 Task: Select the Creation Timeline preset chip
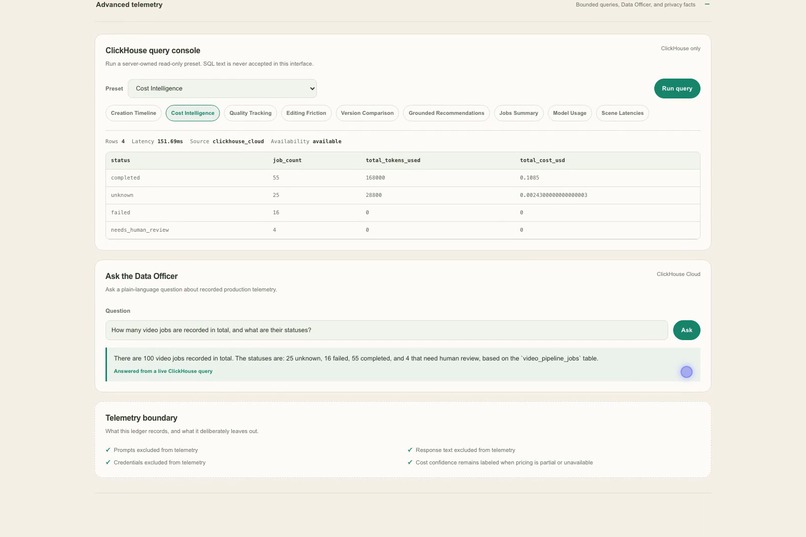click(x=133, y=113)
